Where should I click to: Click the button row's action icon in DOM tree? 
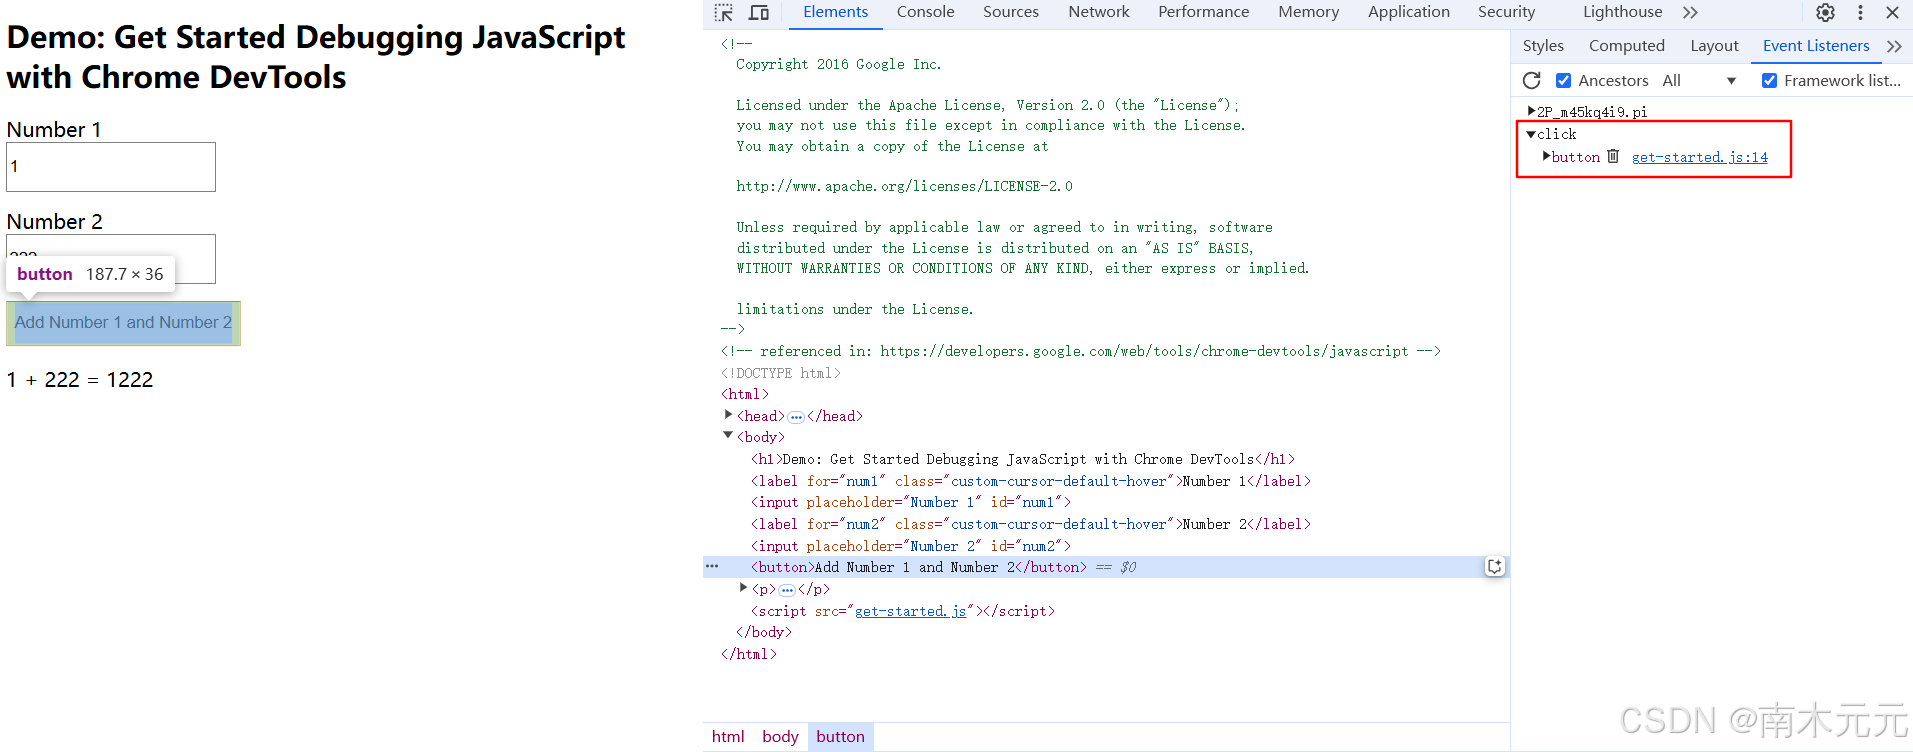(1494, 567)
